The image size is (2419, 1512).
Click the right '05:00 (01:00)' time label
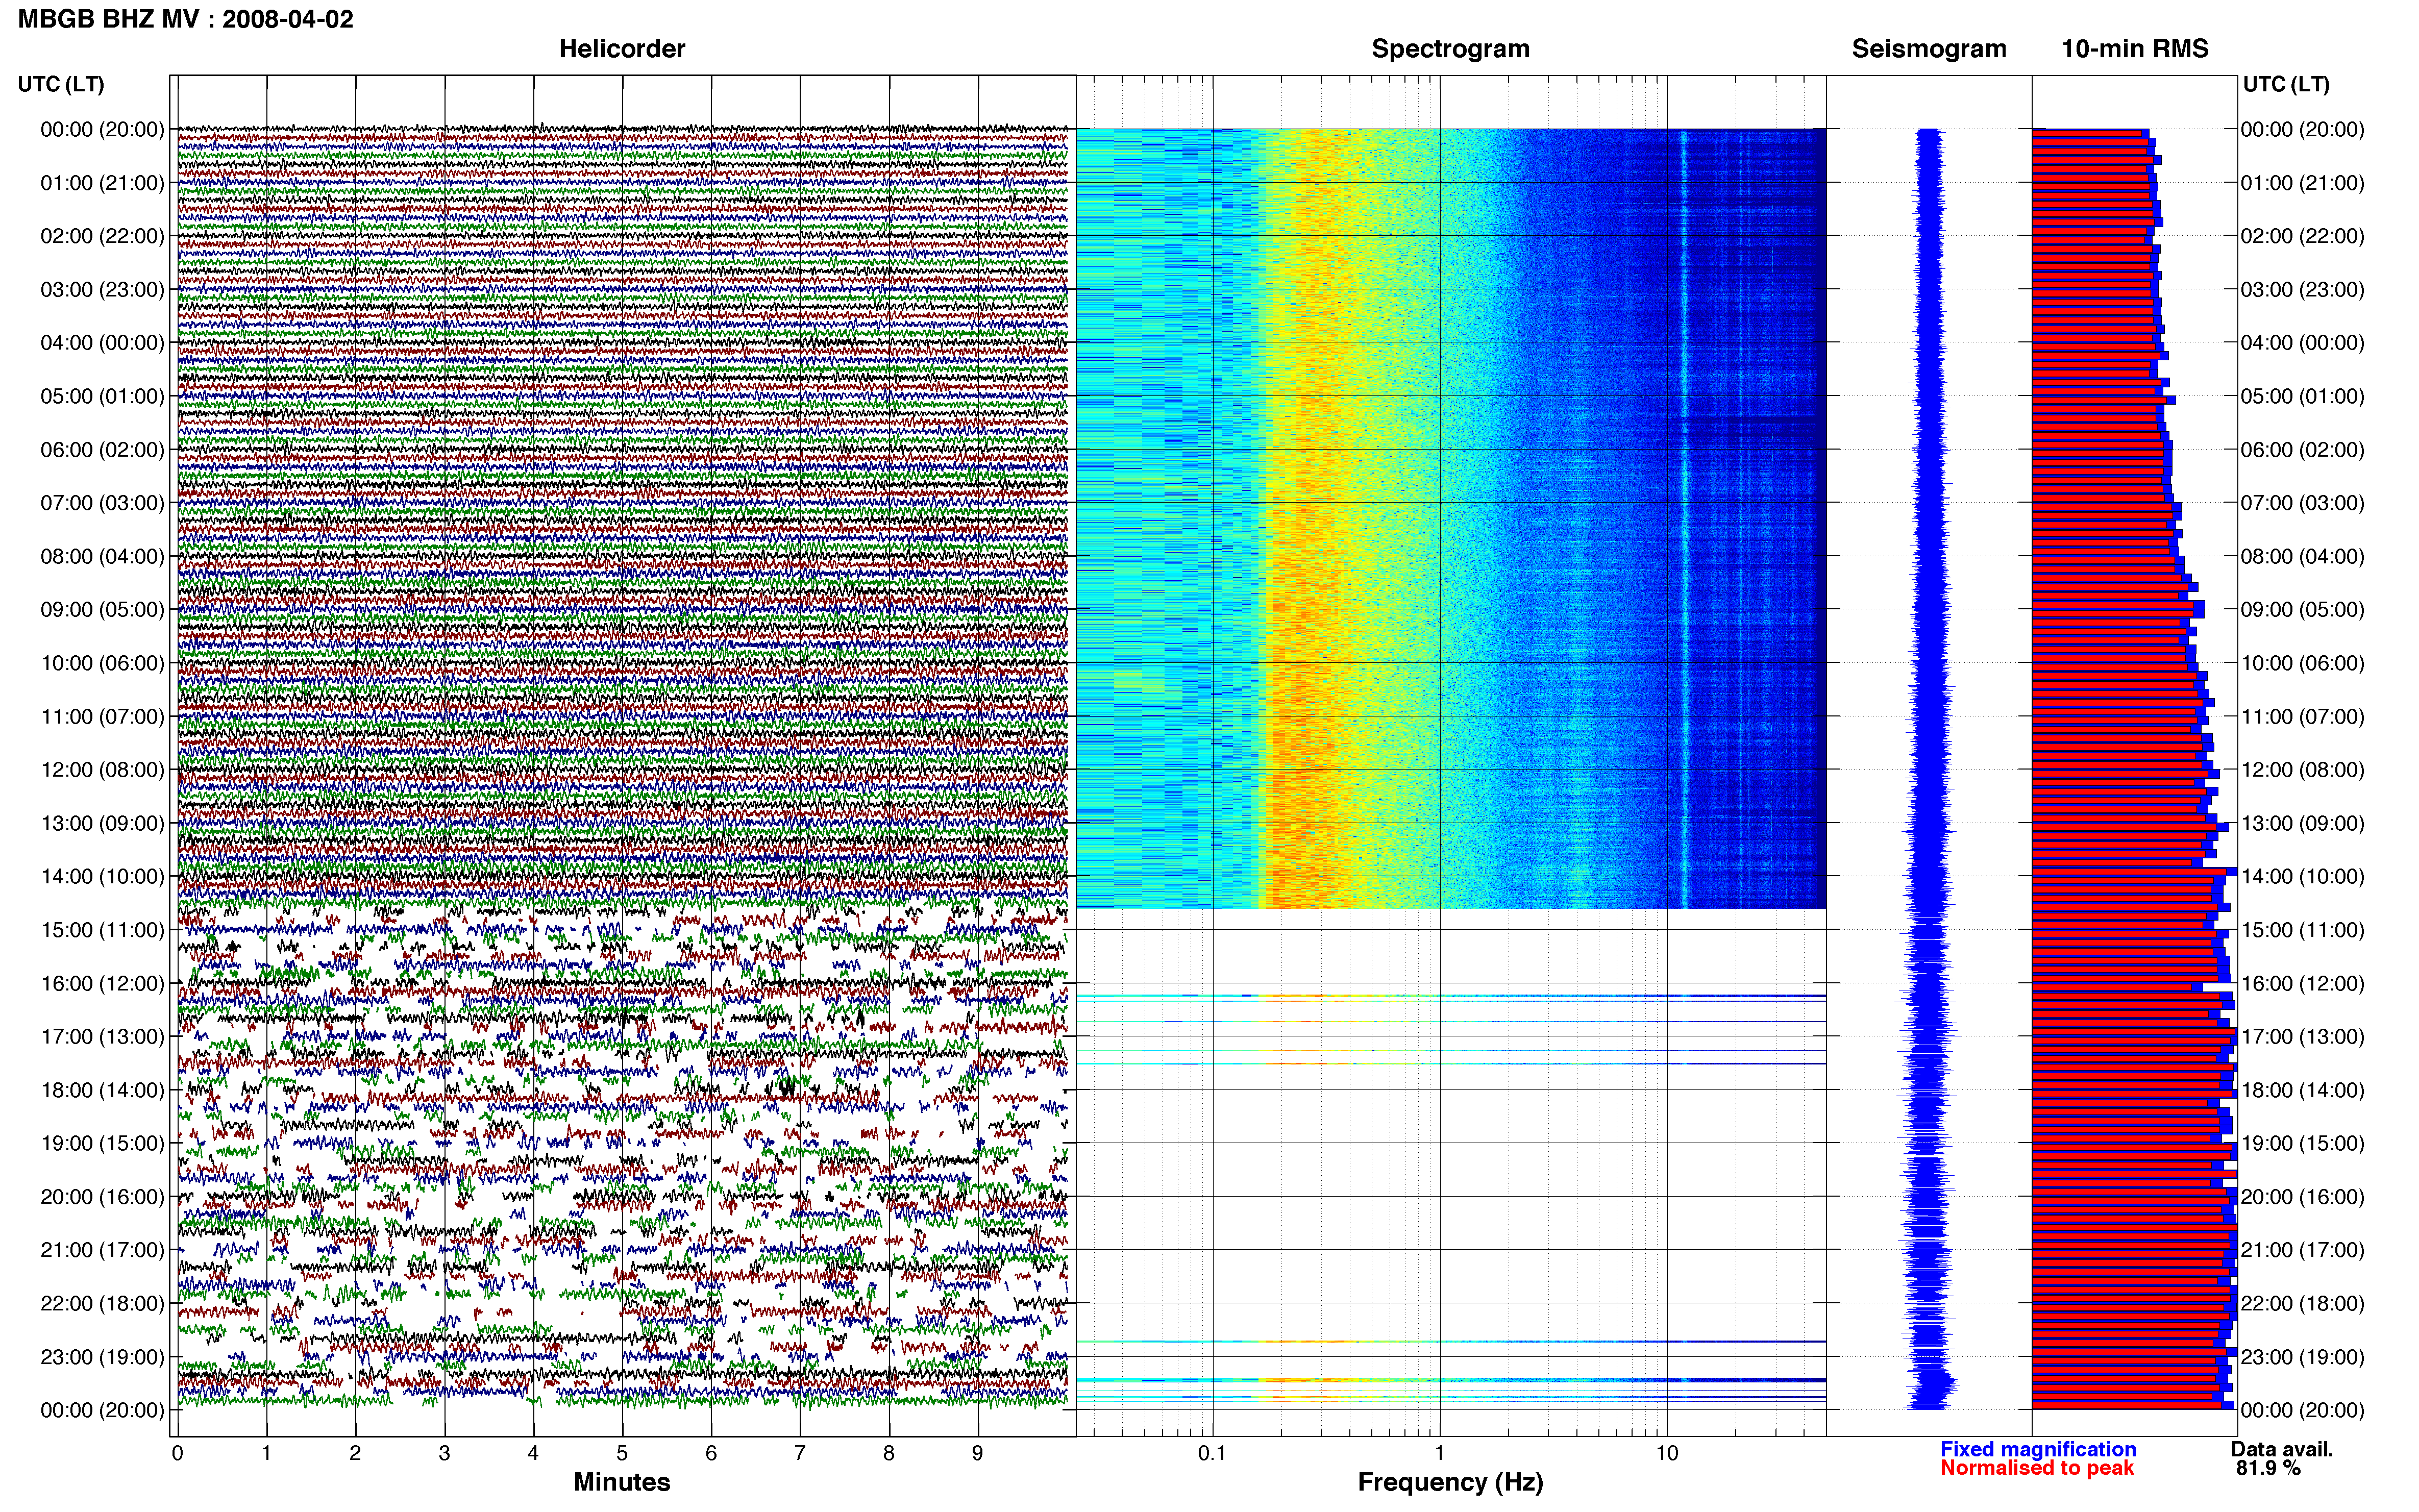(x=2302, y=396)
